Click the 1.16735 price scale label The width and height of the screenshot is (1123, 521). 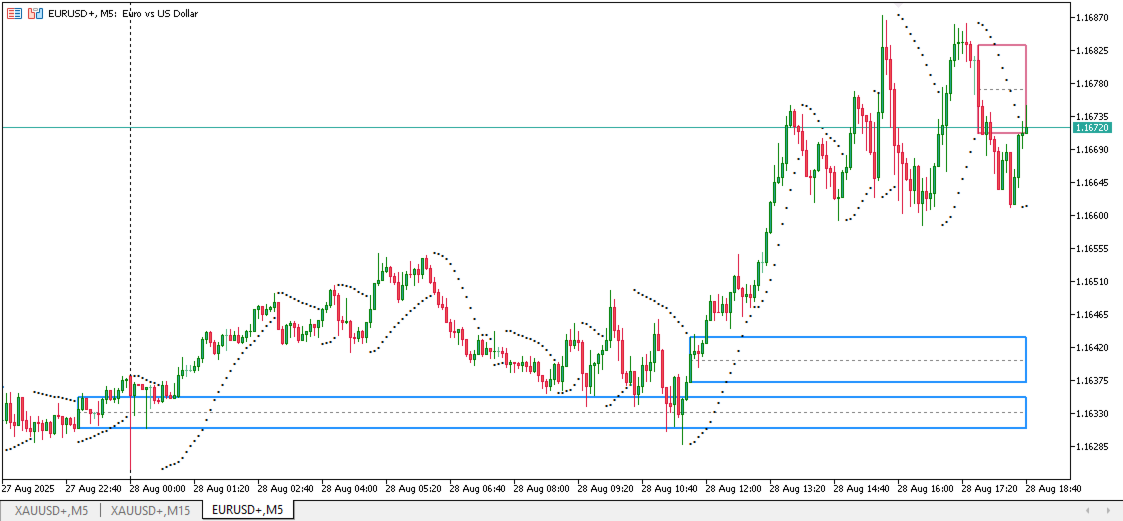(1092, 116)
